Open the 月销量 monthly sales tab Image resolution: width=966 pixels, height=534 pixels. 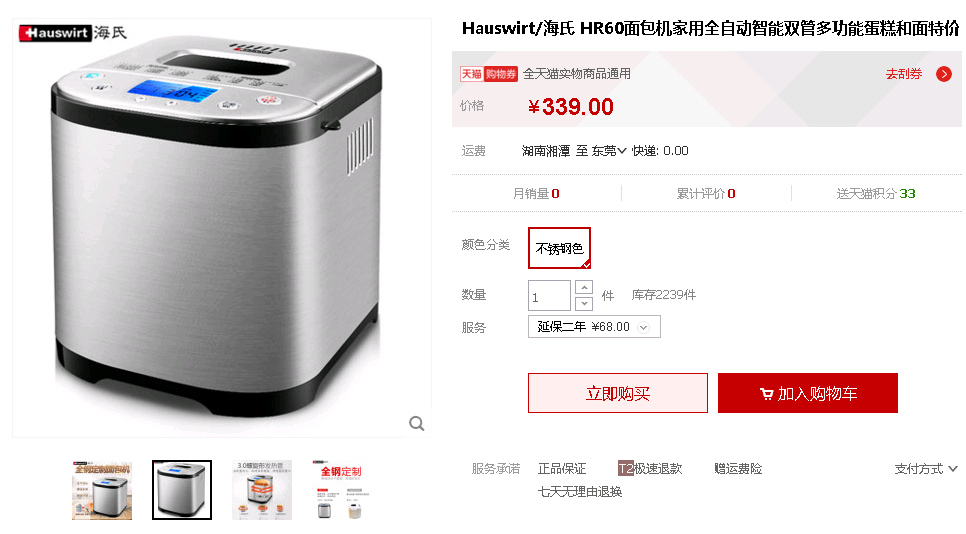tap(536, 193)
